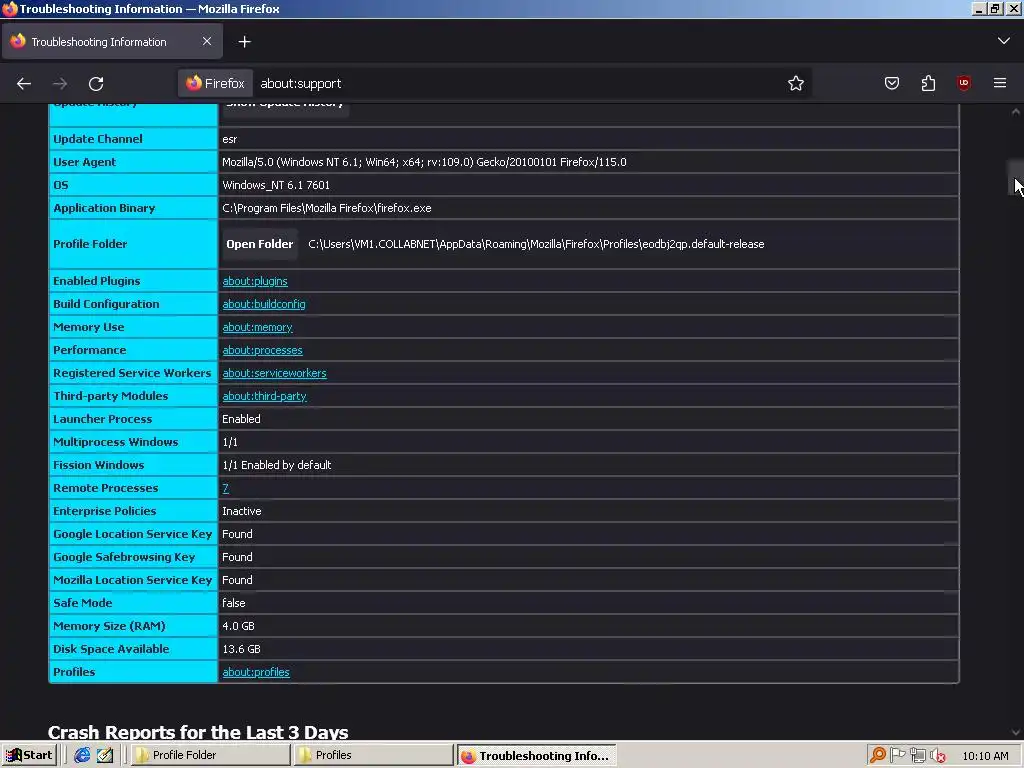This screenshot has height=768, width=1024.
Task: Click the Application Binary path value
Action: click(327, 208)
